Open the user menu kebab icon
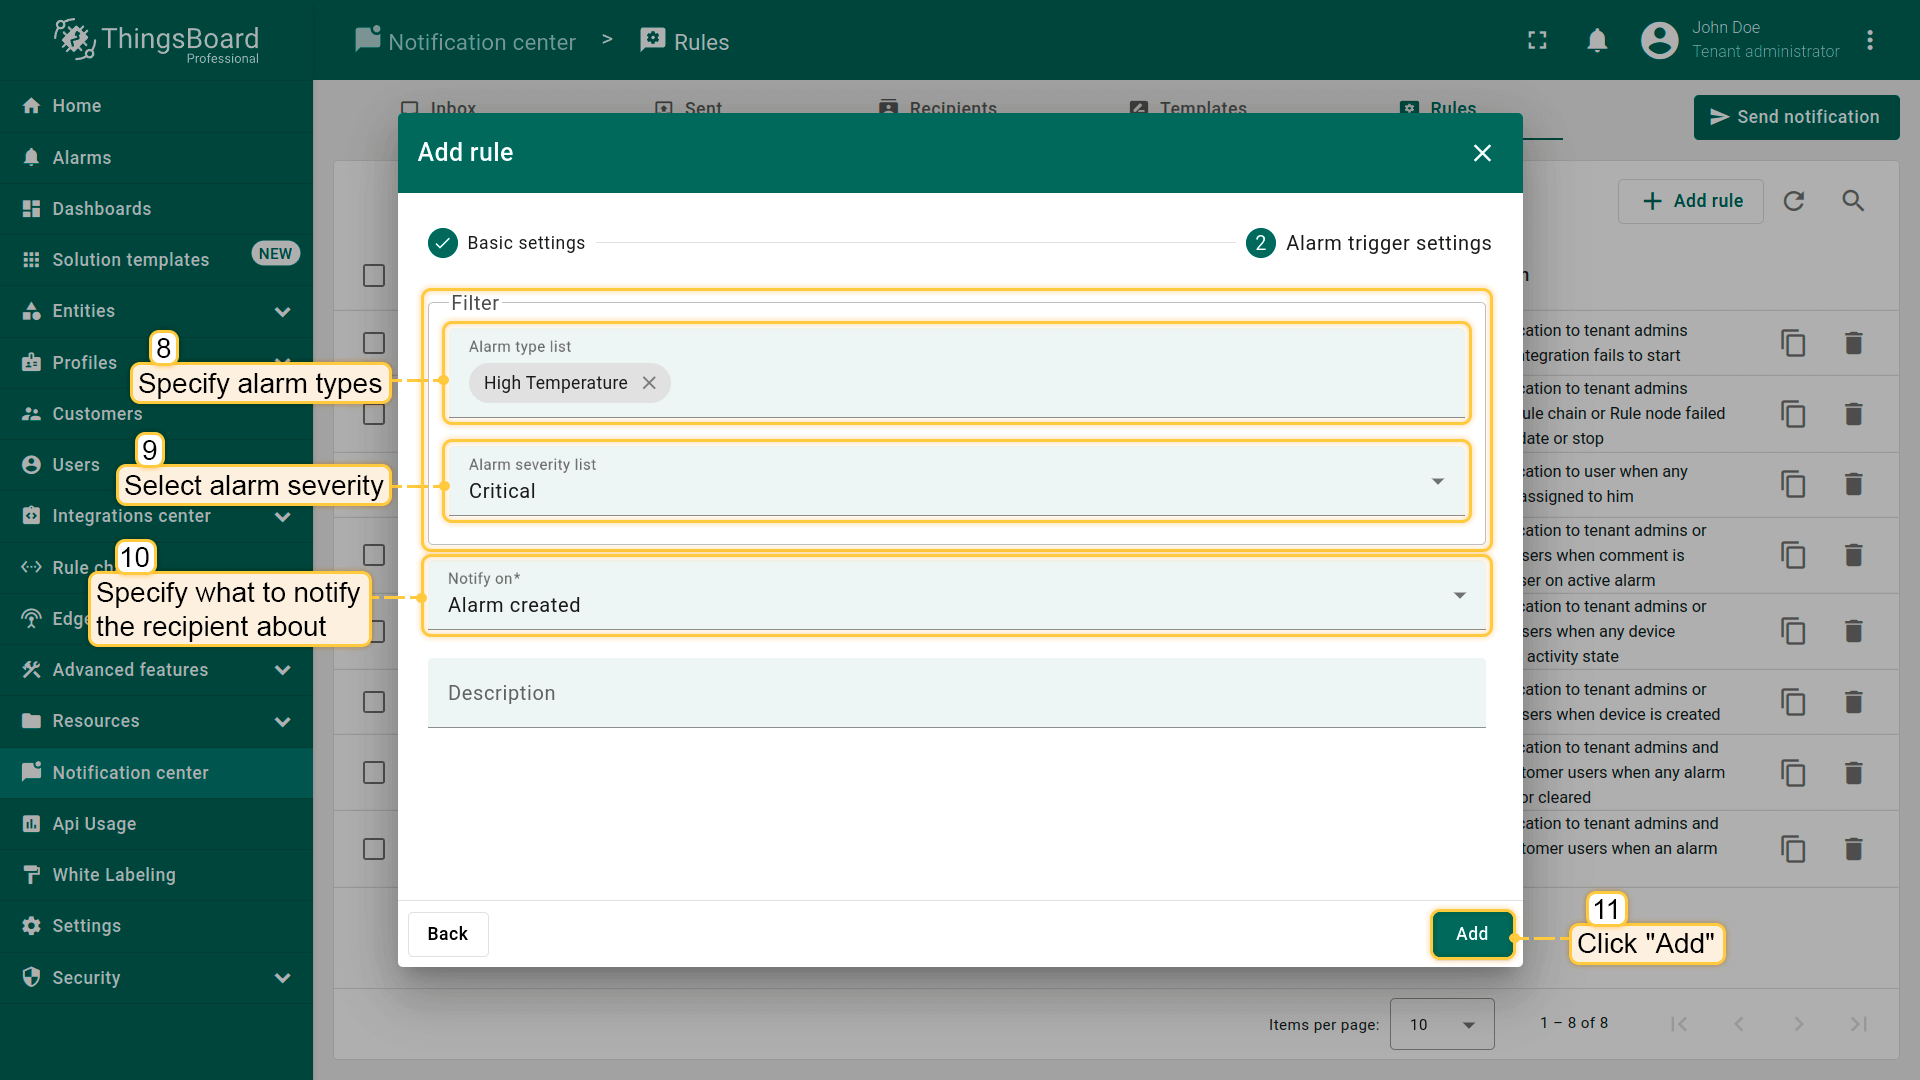 coord(1869,41)
